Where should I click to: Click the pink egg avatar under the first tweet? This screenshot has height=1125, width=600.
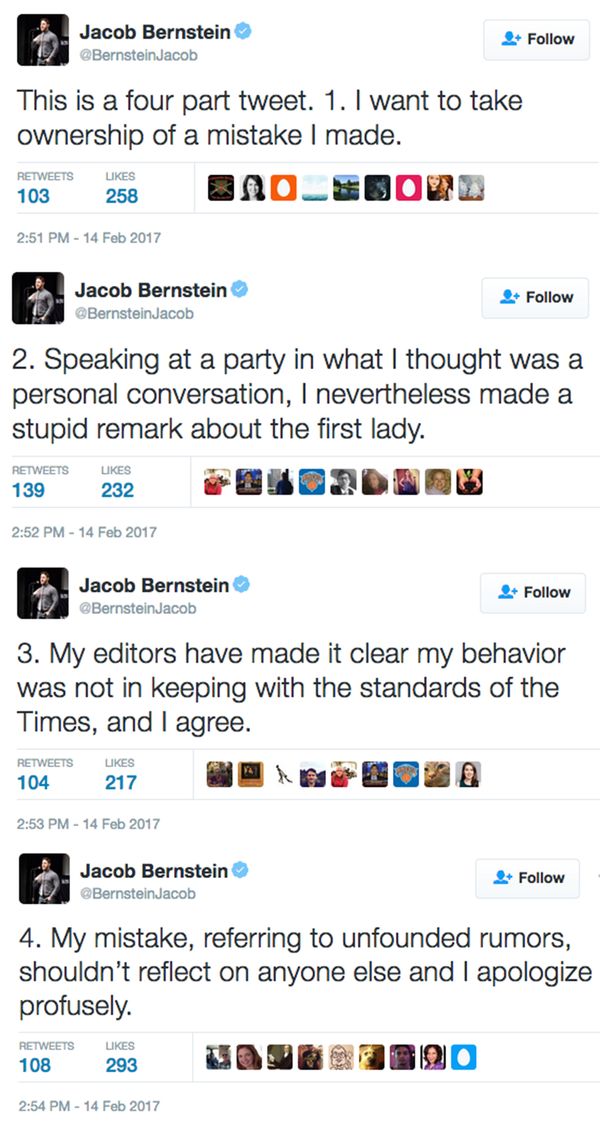point(410,187)
